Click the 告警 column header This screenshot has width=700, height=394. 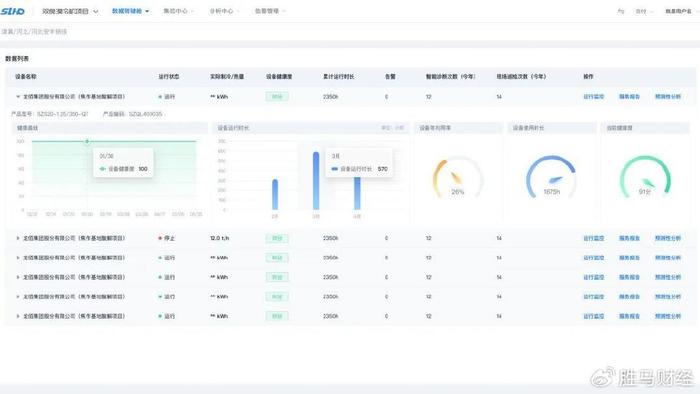[390, 77]
